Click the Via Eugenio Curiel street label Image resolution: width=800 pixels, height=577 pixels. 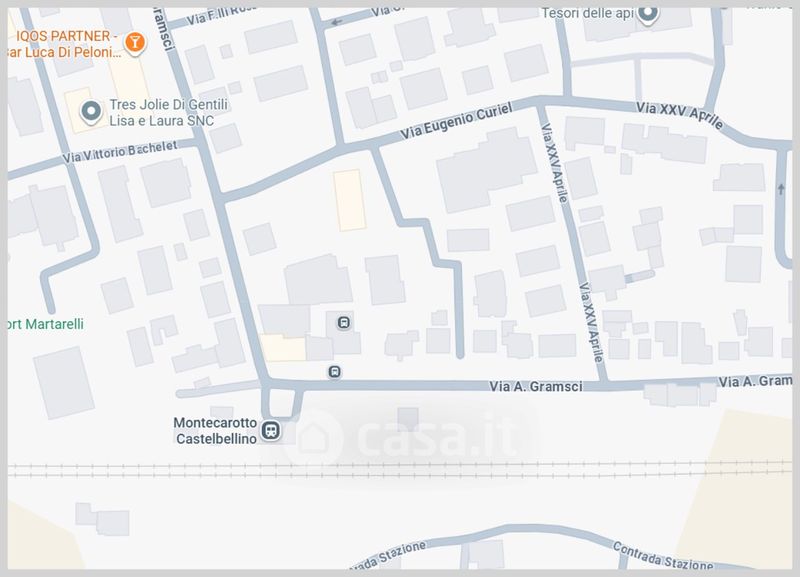(x=455, y=122)
